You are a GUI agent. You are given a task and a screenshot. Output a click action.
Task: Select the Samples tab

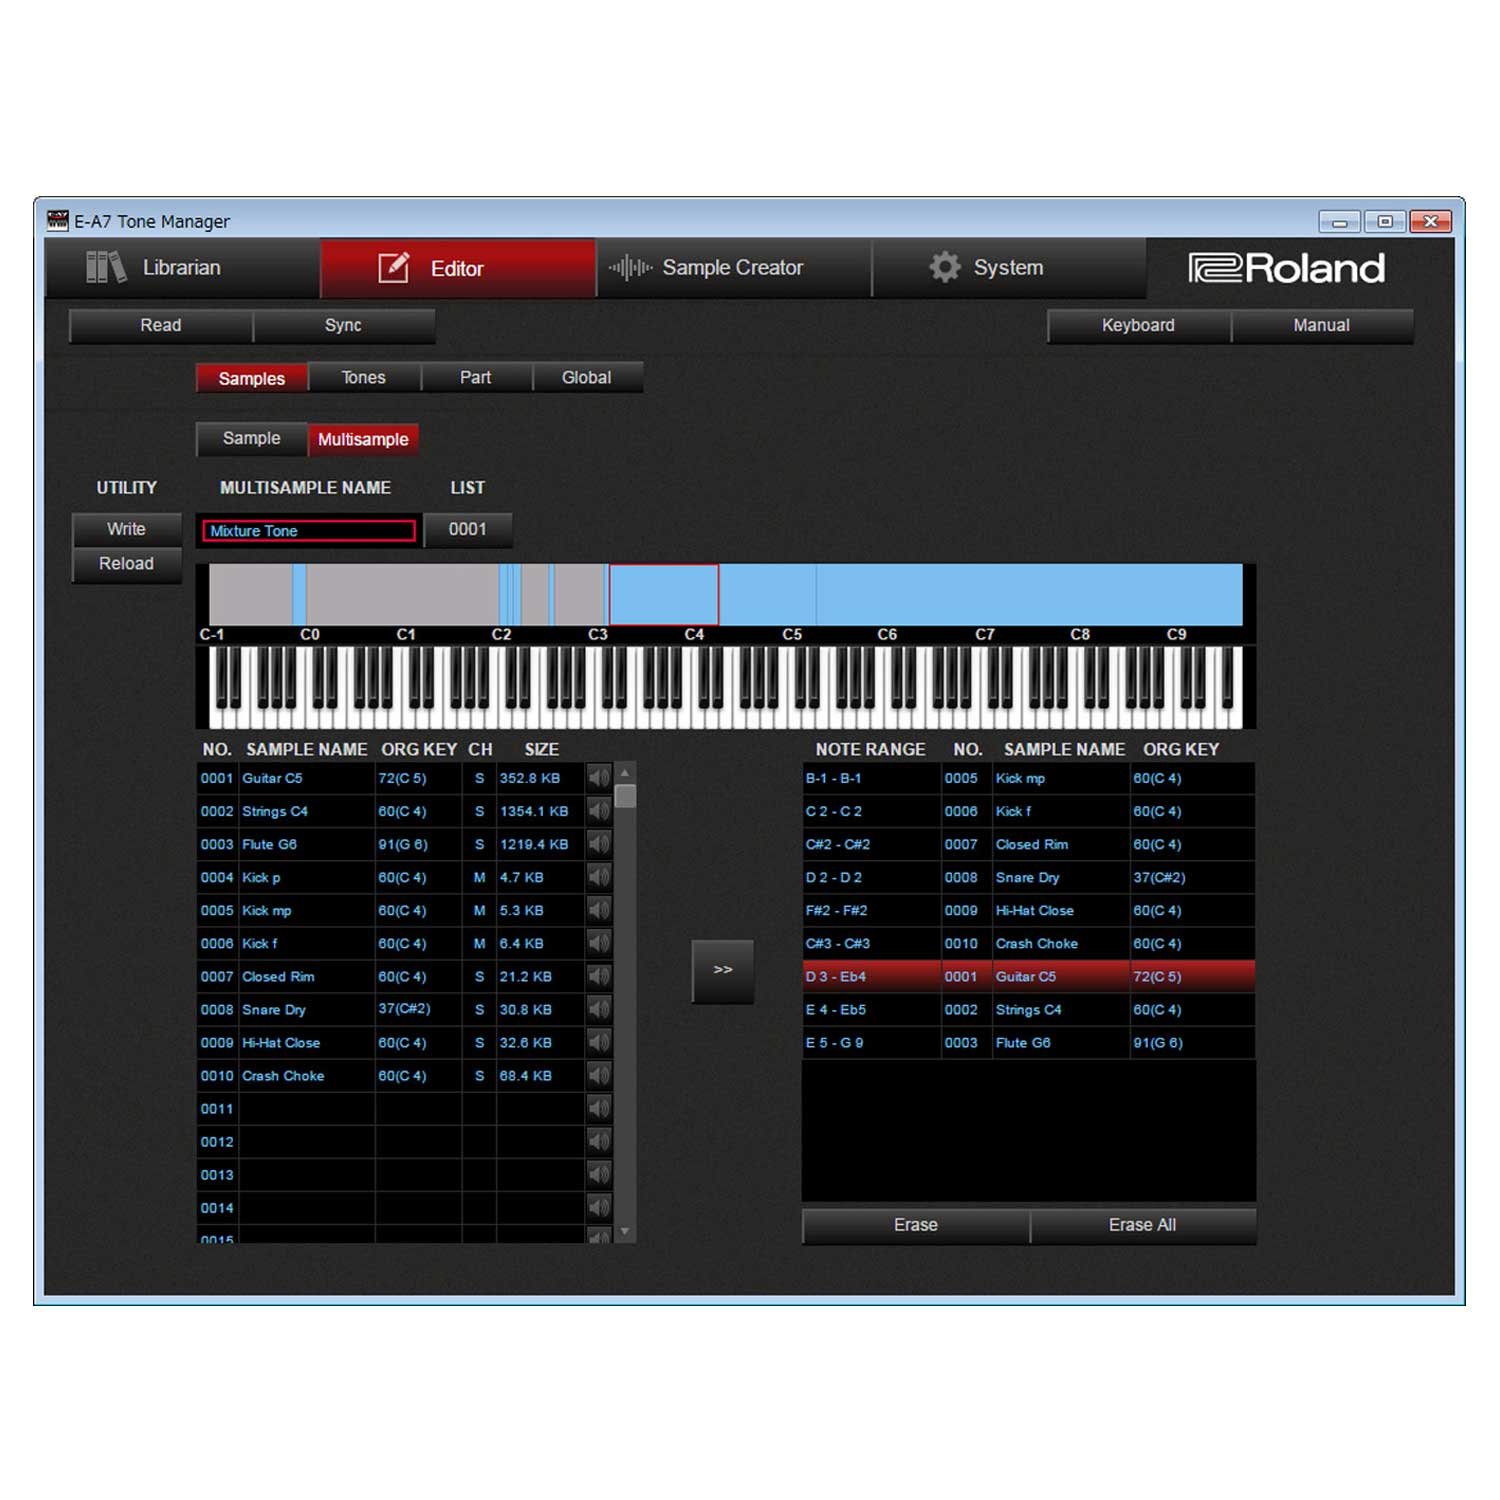(x=252, y=378)
